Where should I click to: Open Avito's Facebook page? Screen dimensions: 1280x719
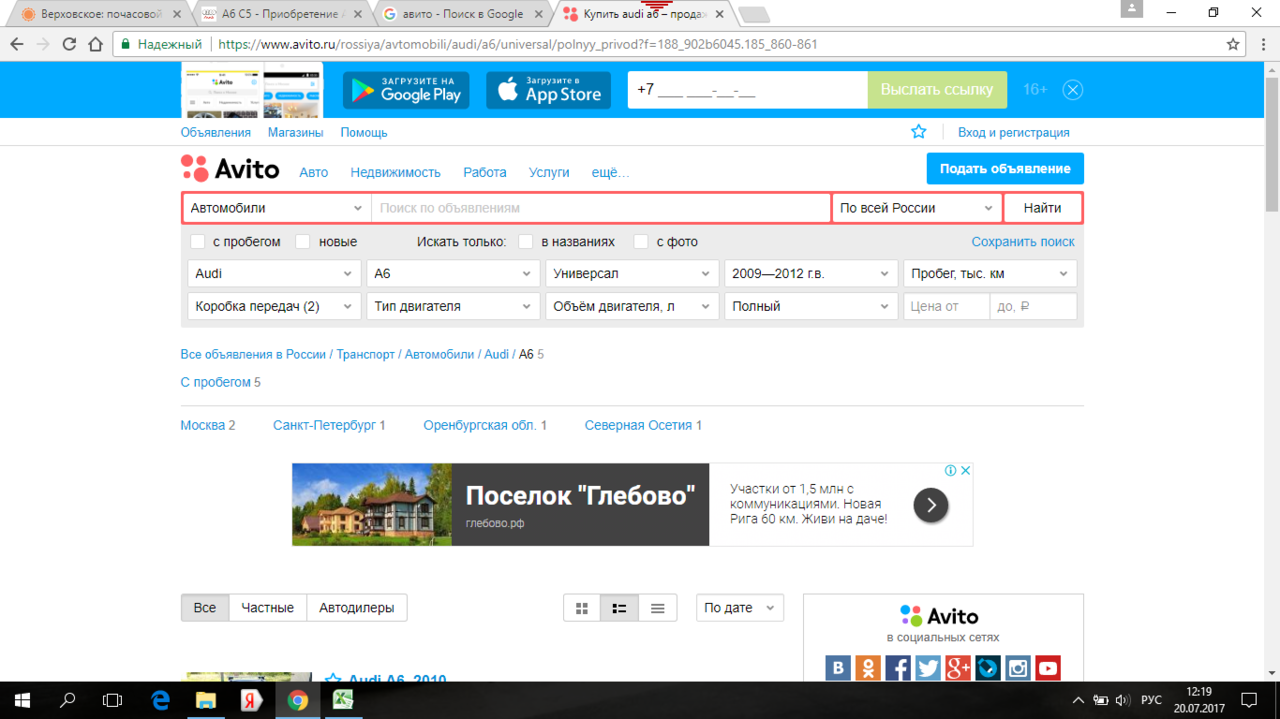tap(898, 668)
